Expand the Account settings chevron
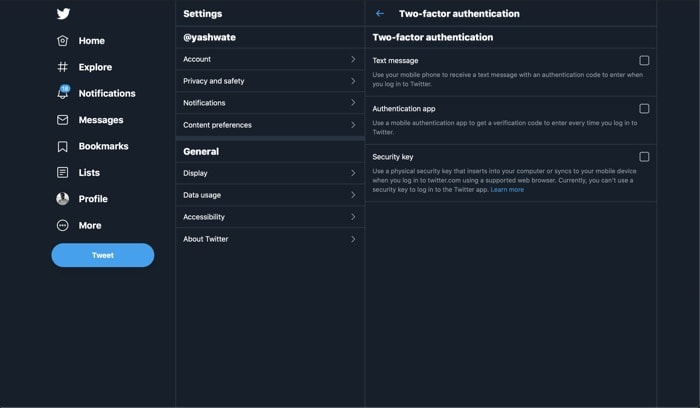The image size is (700, 408). pyautogui.click(x=353, y=59)
